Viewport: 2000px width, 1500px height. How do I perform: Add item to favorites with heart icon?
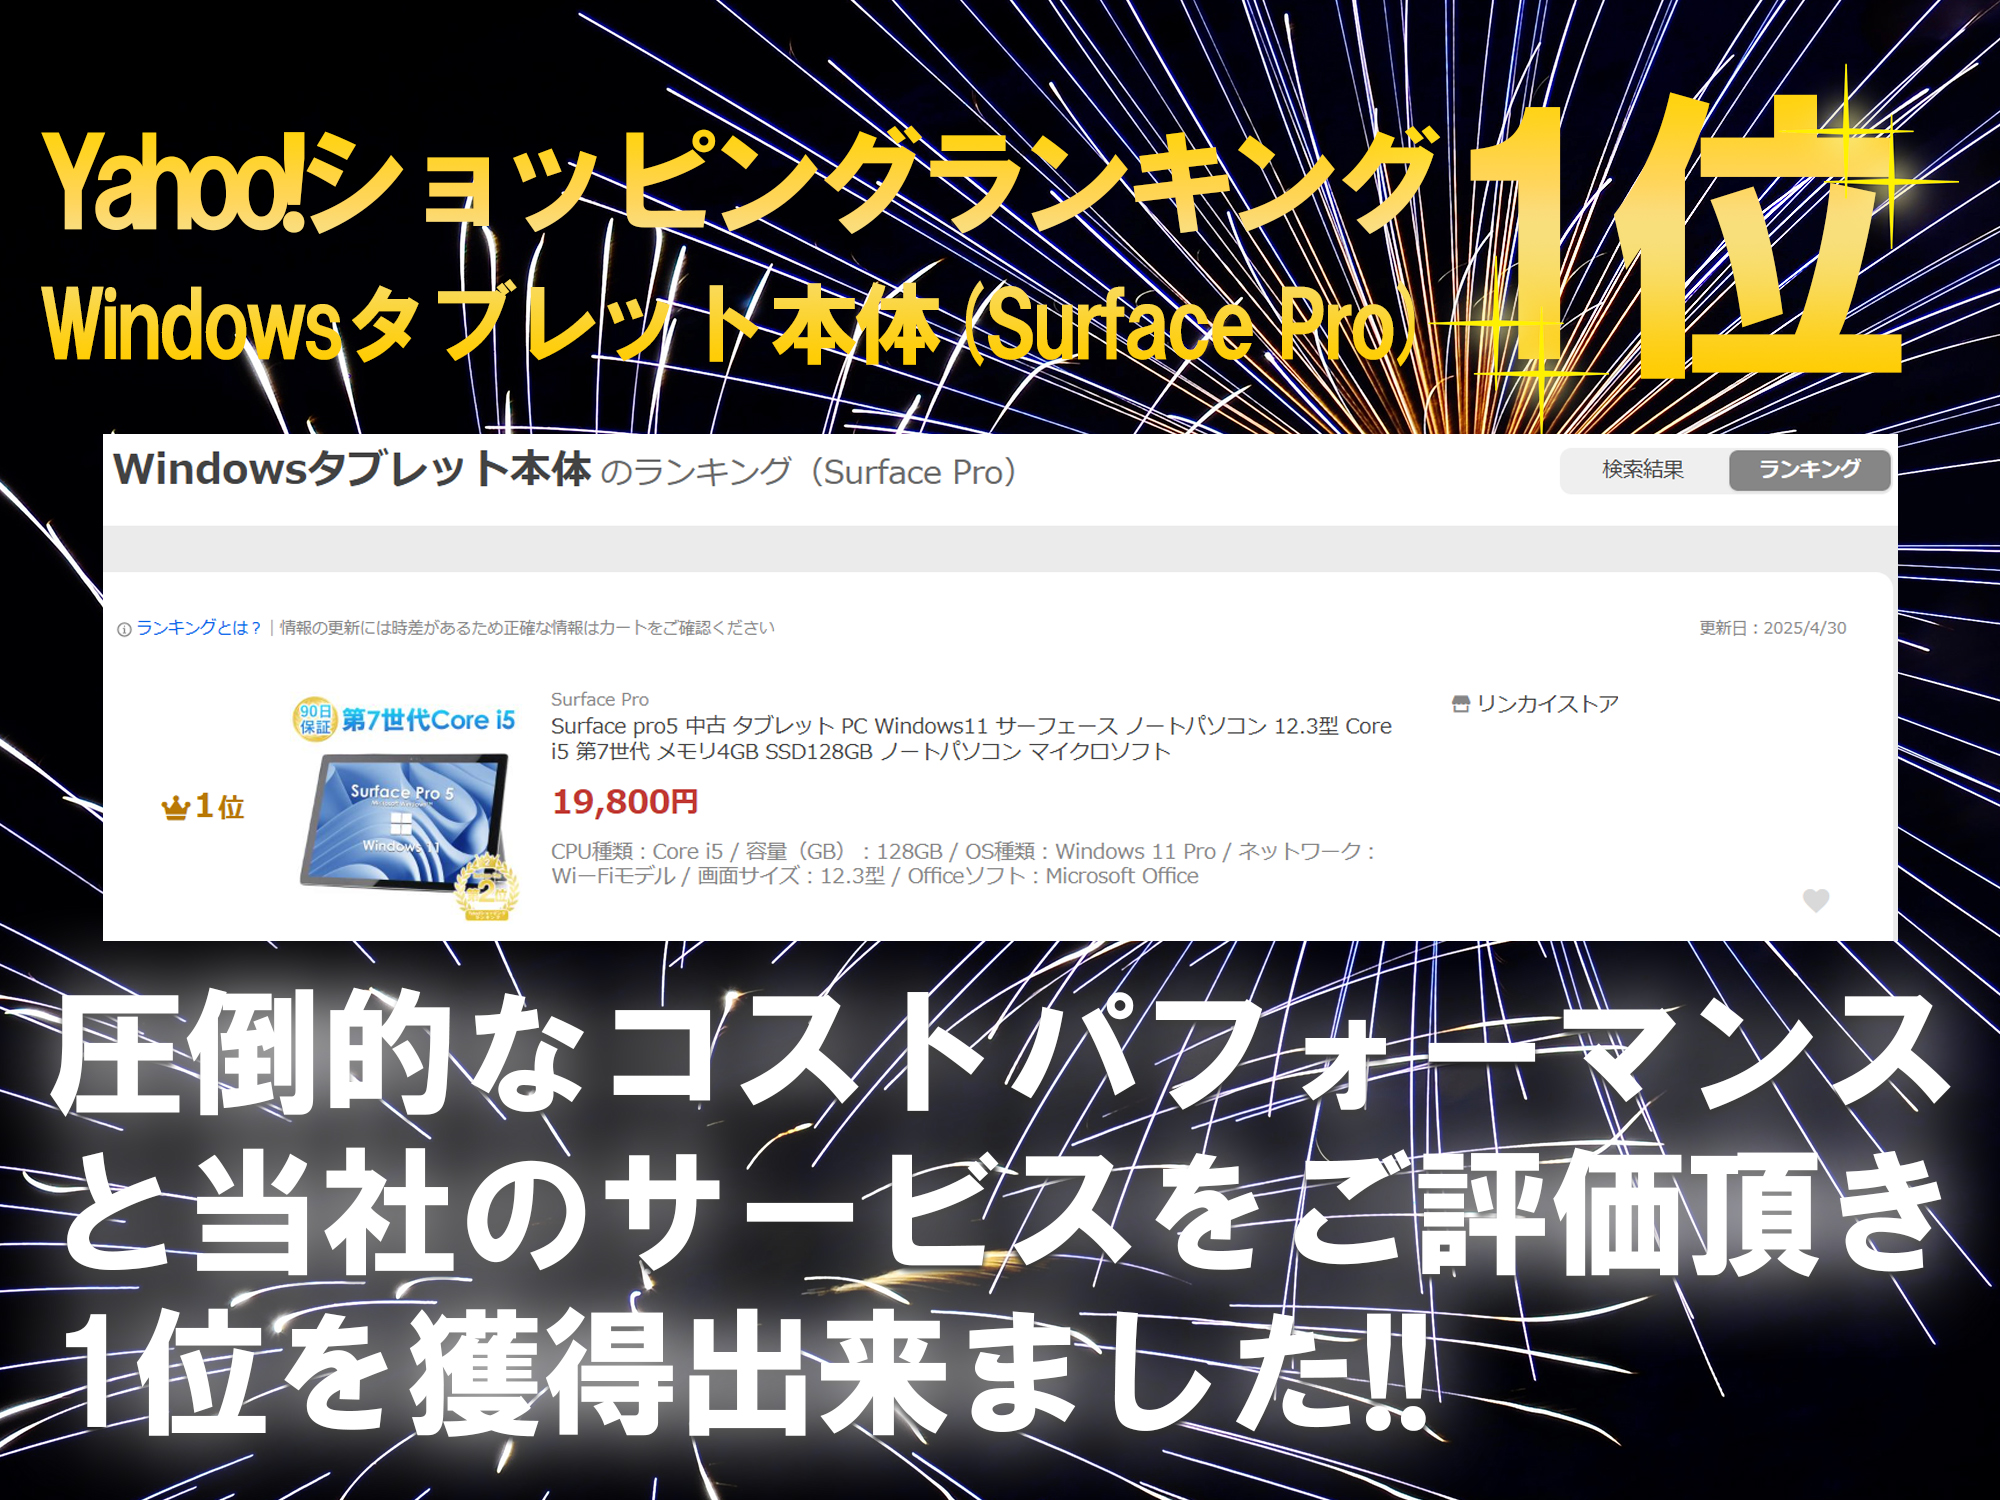[x=1816, y=900]
